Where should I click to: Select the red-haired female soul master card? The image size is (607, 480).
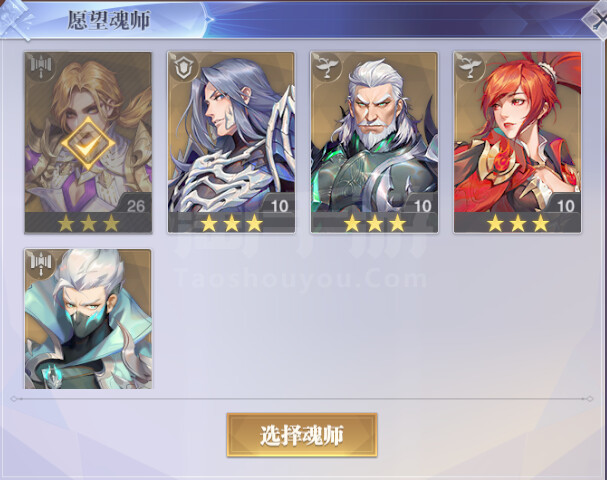[518, 142]
